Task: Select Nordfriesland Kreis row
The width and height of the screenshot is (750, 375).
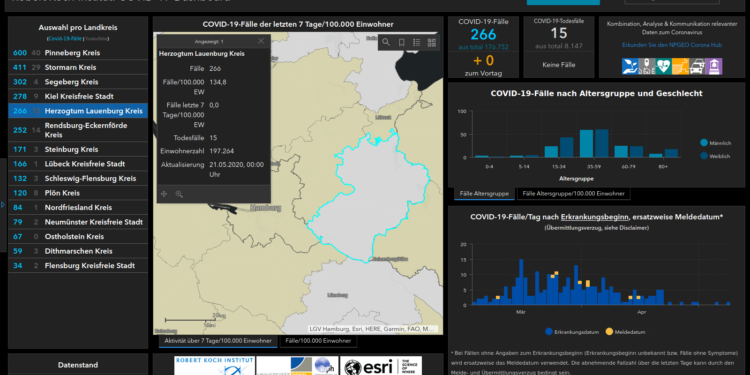Action: (x=78, y=208)
